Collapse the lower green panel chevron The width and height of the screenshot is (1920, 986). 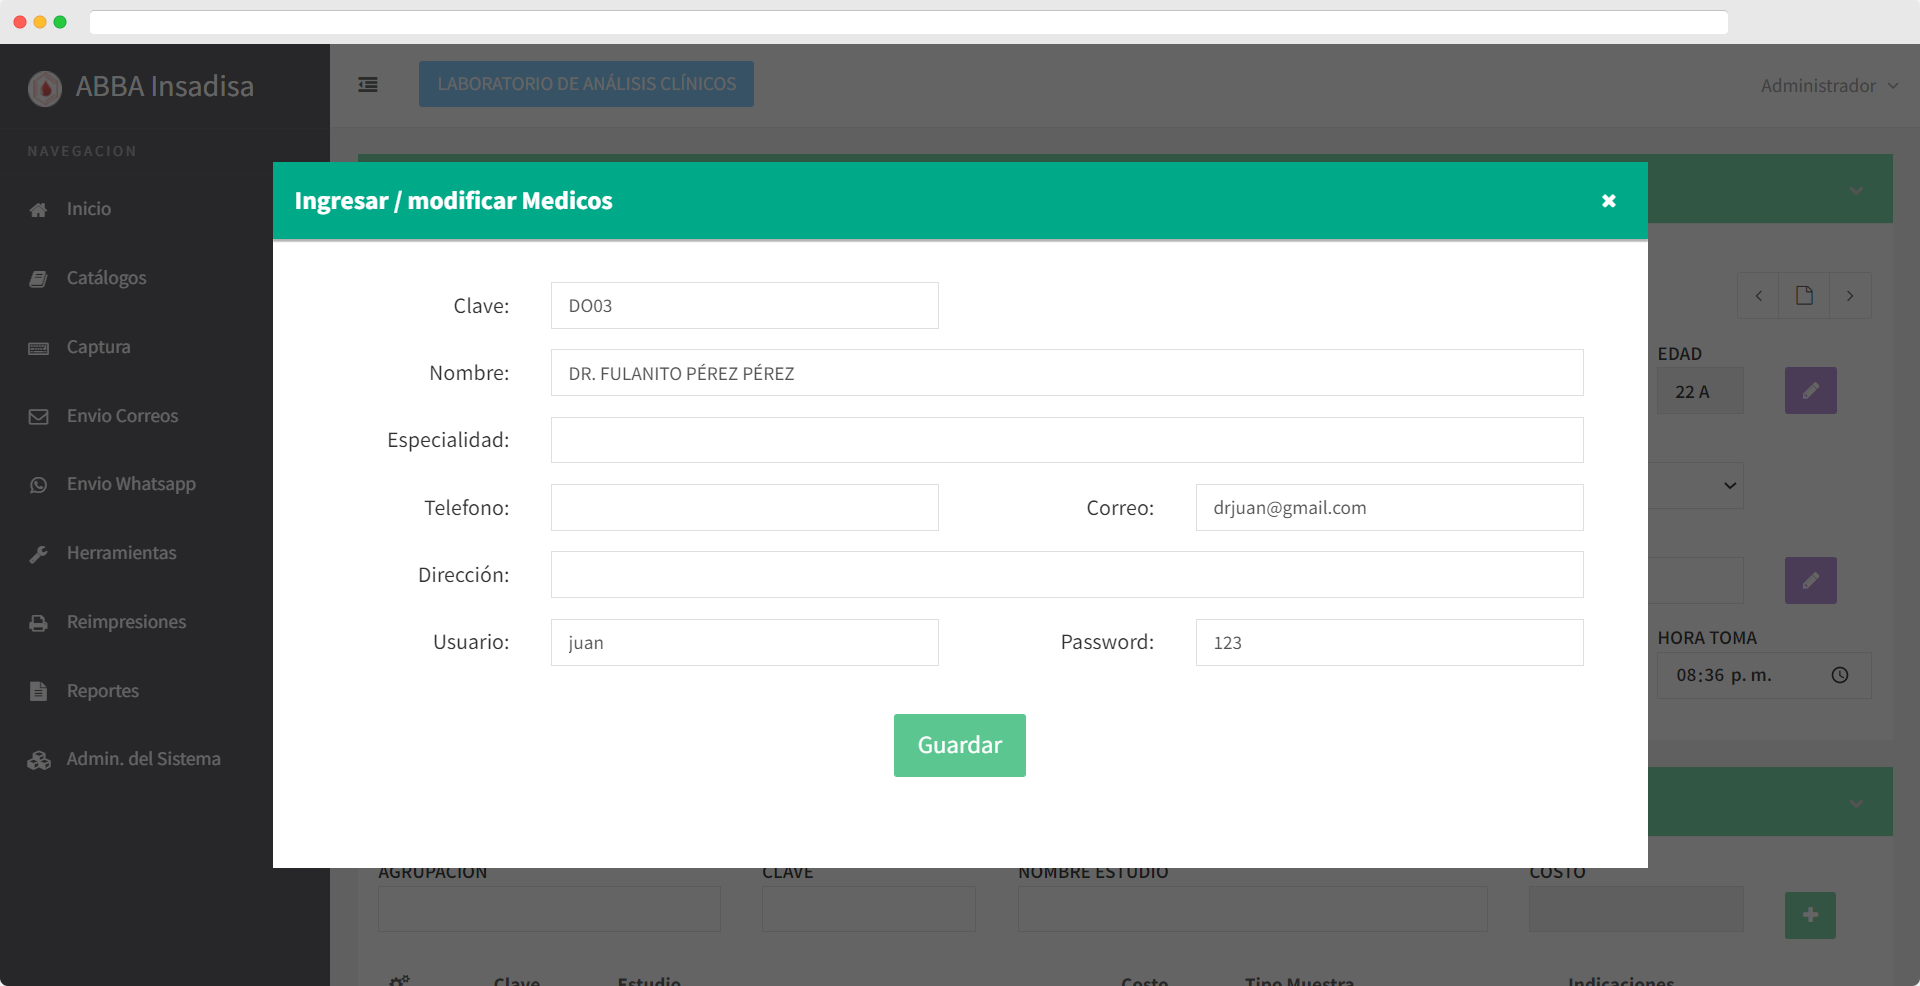[1856, 803]
